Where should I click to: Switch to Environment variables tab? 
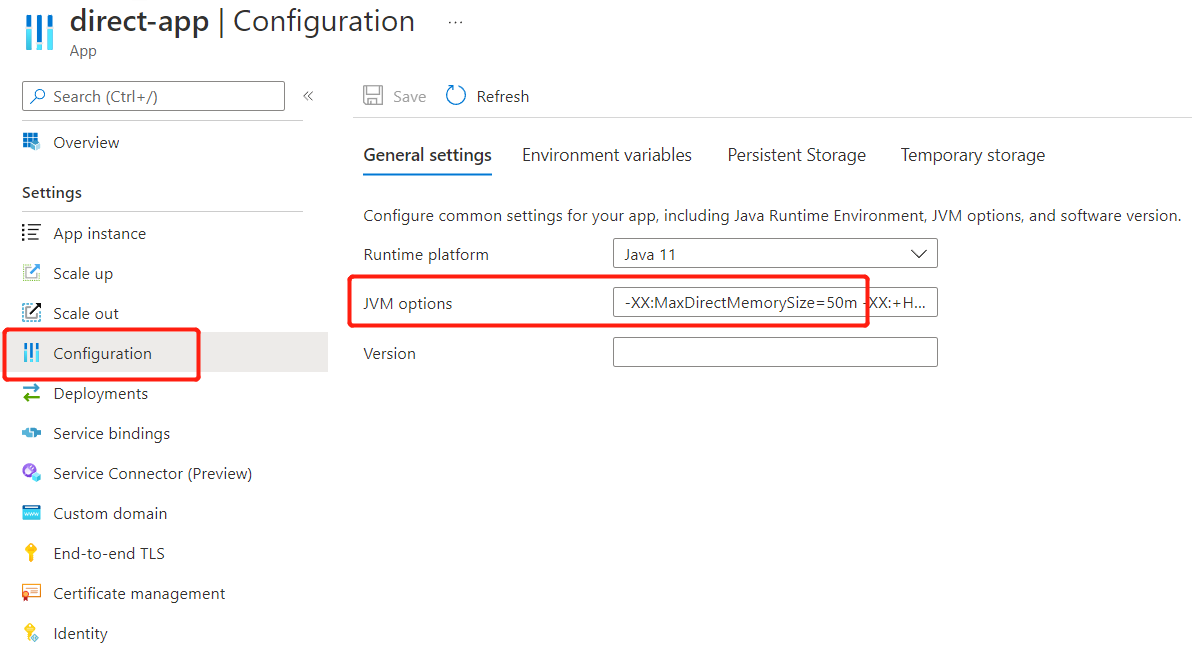point(607,155)
